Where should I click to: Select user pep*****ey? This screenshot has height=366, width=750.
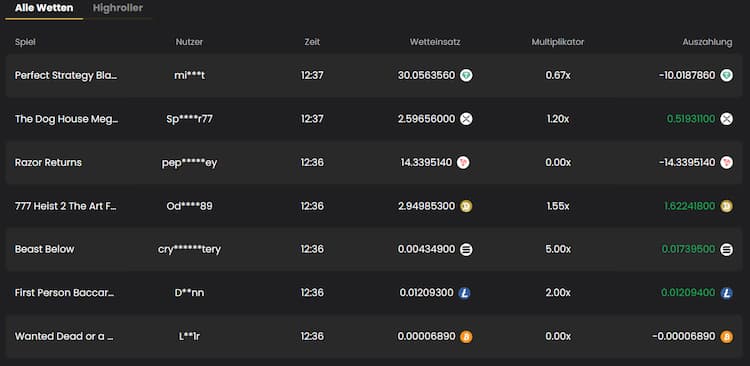pyautogui.click(x=189, y=163)
